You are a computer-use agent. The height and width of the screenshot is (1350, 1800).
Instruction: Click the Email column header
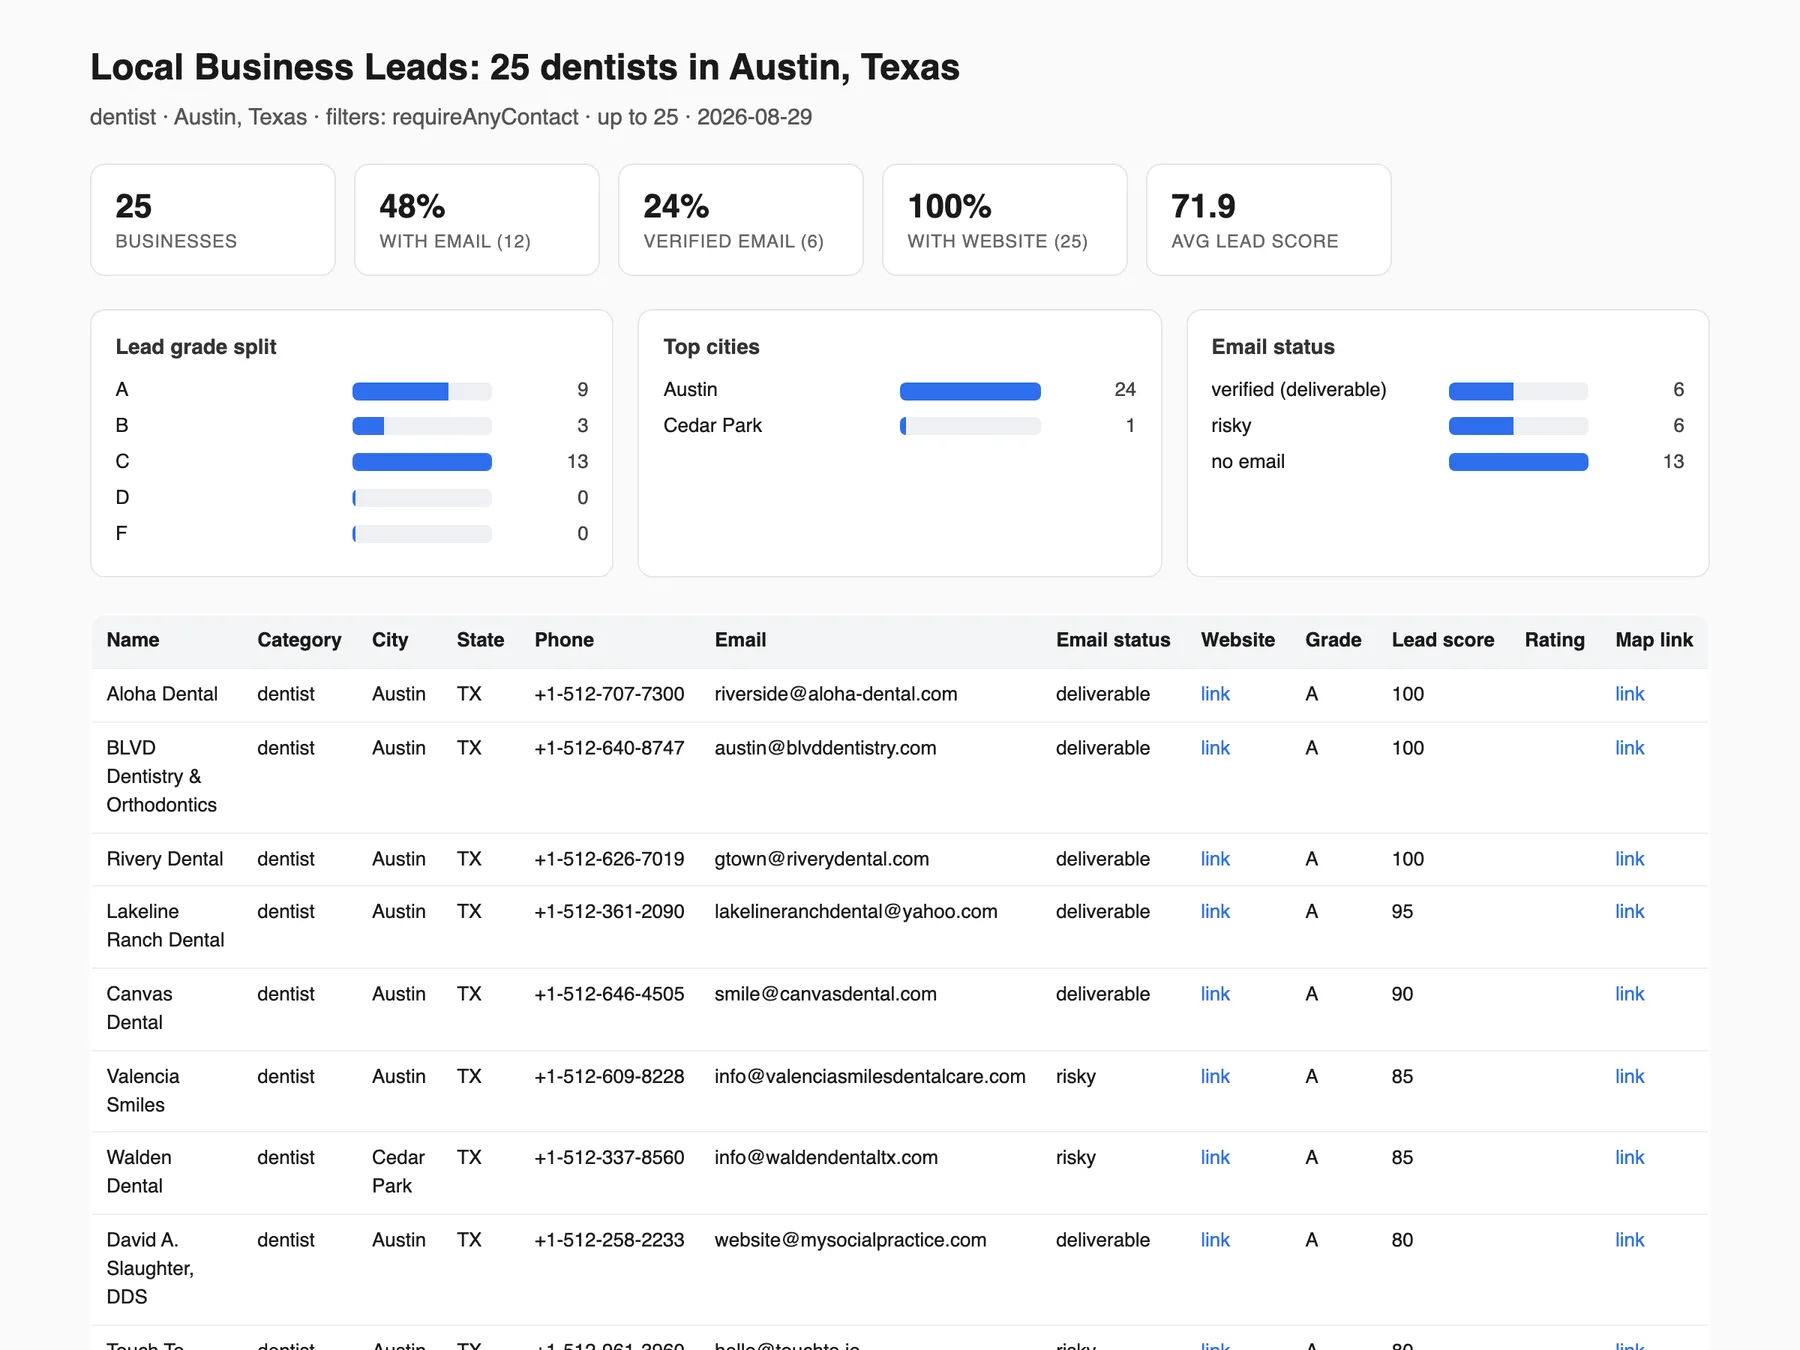tap(740, 640)
